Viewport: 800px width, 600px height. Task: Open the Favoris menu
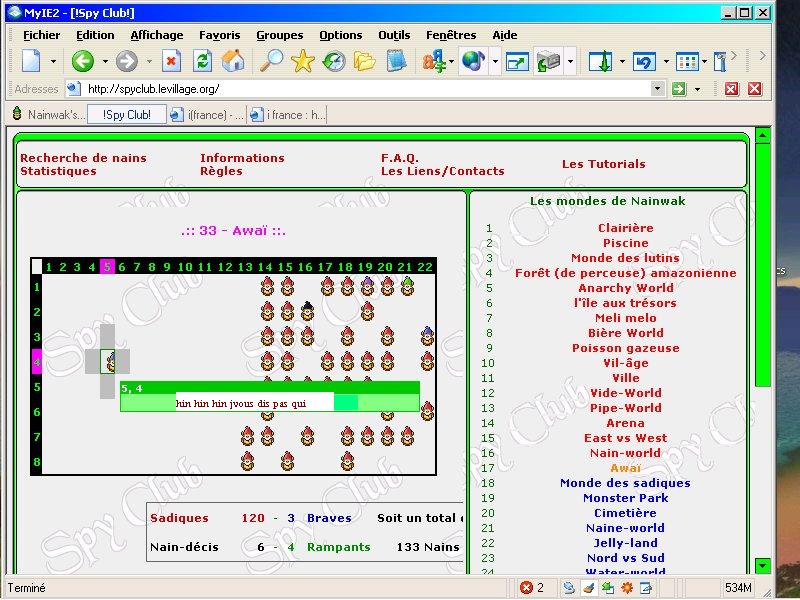[x=219, y=35]
